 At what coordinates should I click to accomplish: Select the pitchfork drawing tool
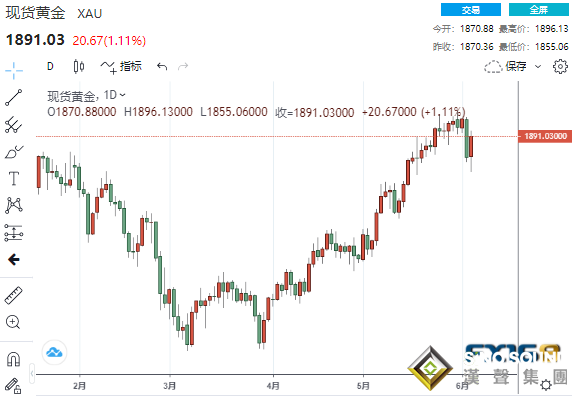pos(13,125)
